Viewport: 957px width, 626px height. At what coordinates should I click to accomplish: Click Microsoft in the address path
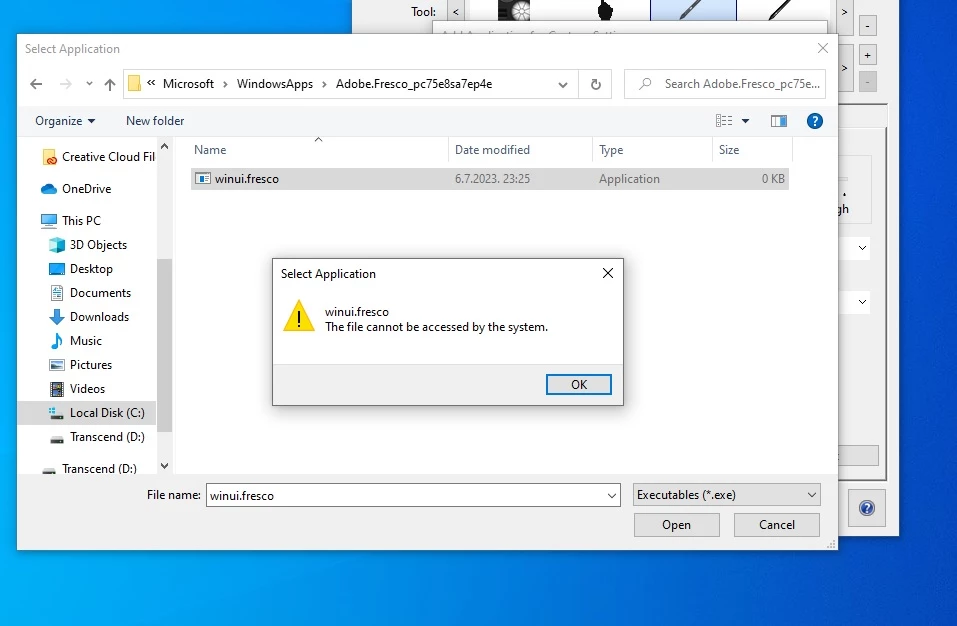188,84
